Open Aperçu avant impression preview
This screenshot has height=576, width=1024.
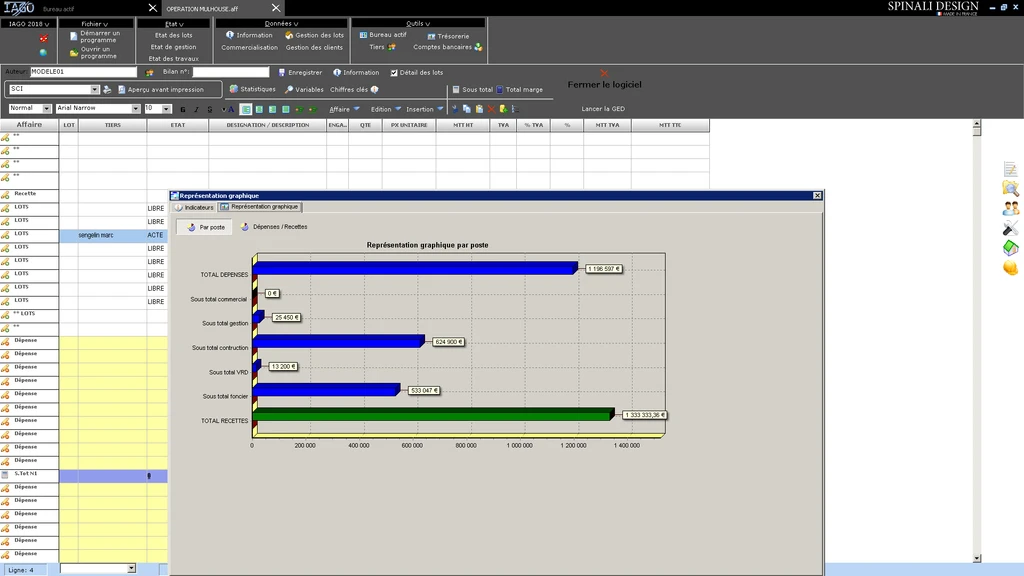pos(165,89)
